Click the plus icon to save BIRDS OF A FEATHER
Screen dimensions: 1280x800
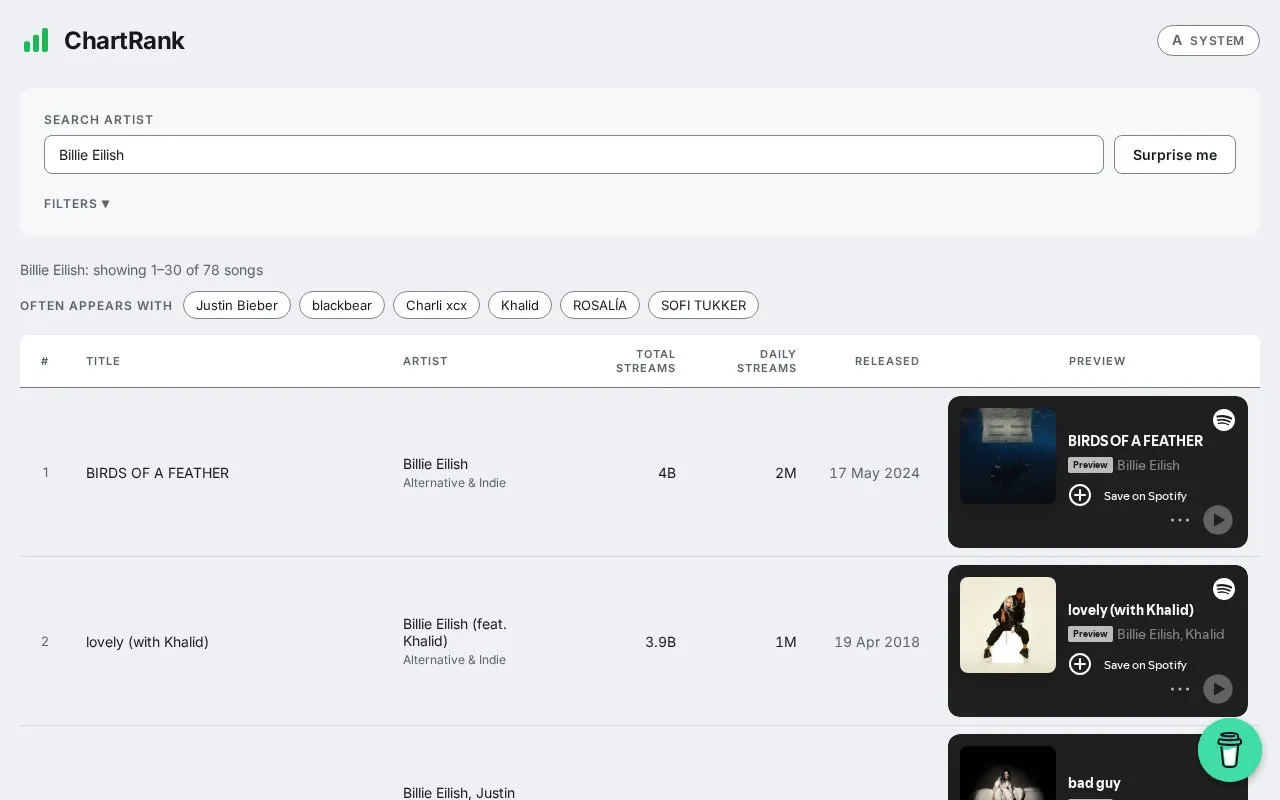coord(1080,495)
